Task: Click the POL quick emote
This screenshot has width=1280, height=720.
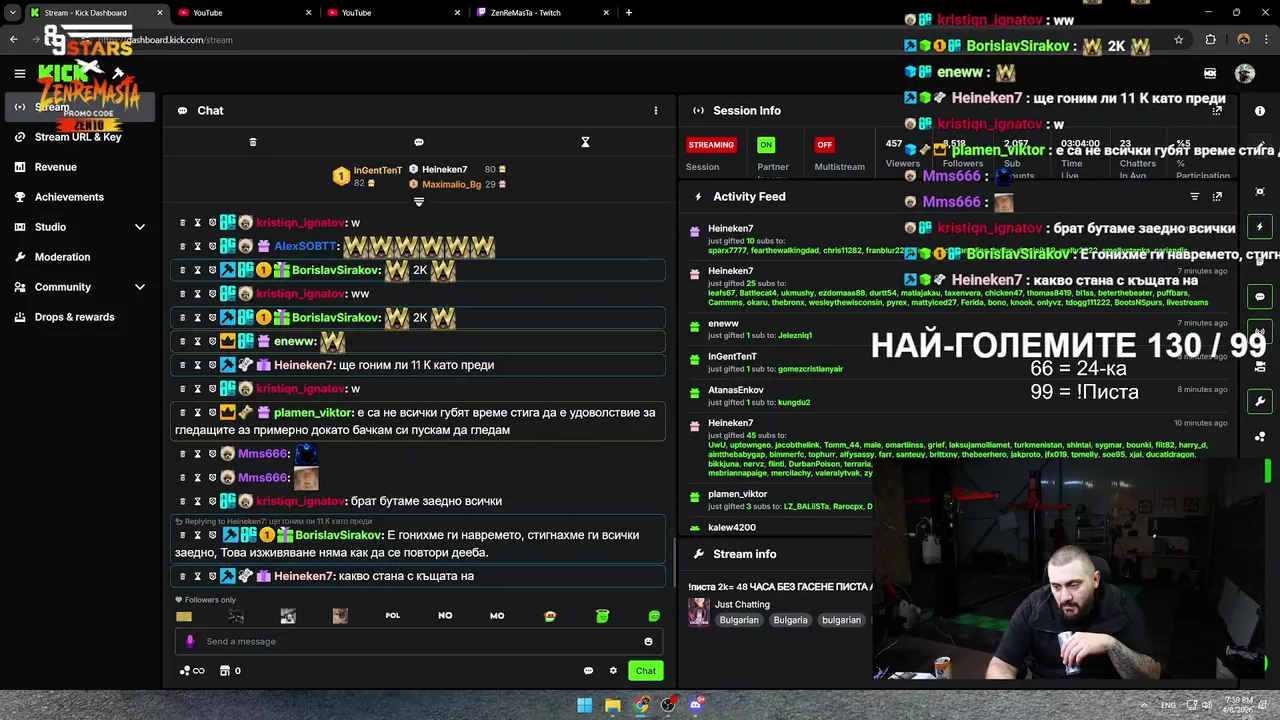Action: (x=393, y=616)
